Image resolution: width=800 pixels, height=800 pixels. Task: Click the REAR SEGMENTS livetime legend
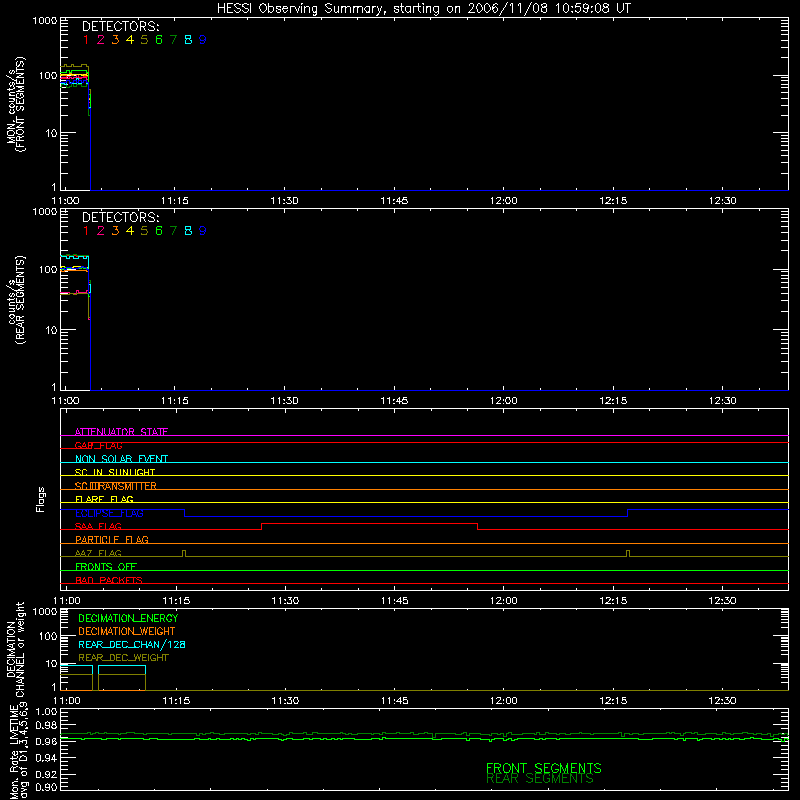540,779
